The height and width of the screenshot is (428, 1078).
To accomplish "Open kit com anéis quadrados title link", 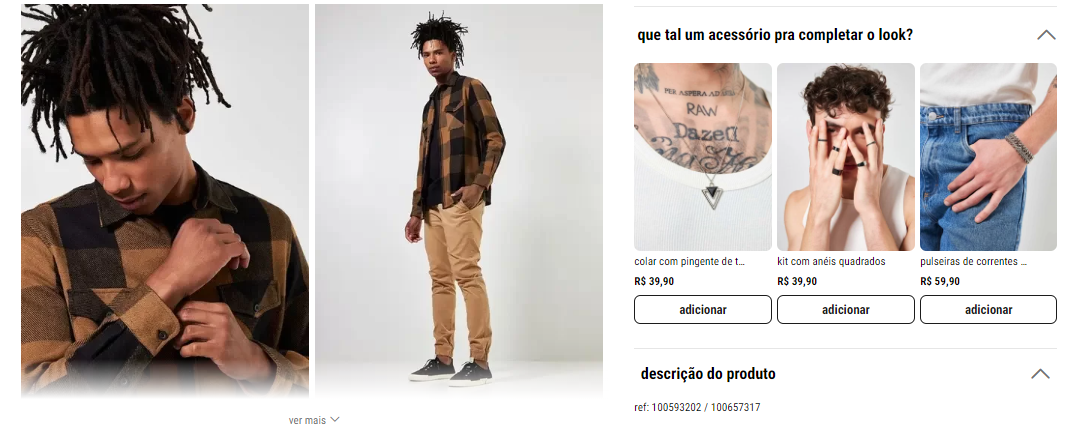I will click(831, 262).
